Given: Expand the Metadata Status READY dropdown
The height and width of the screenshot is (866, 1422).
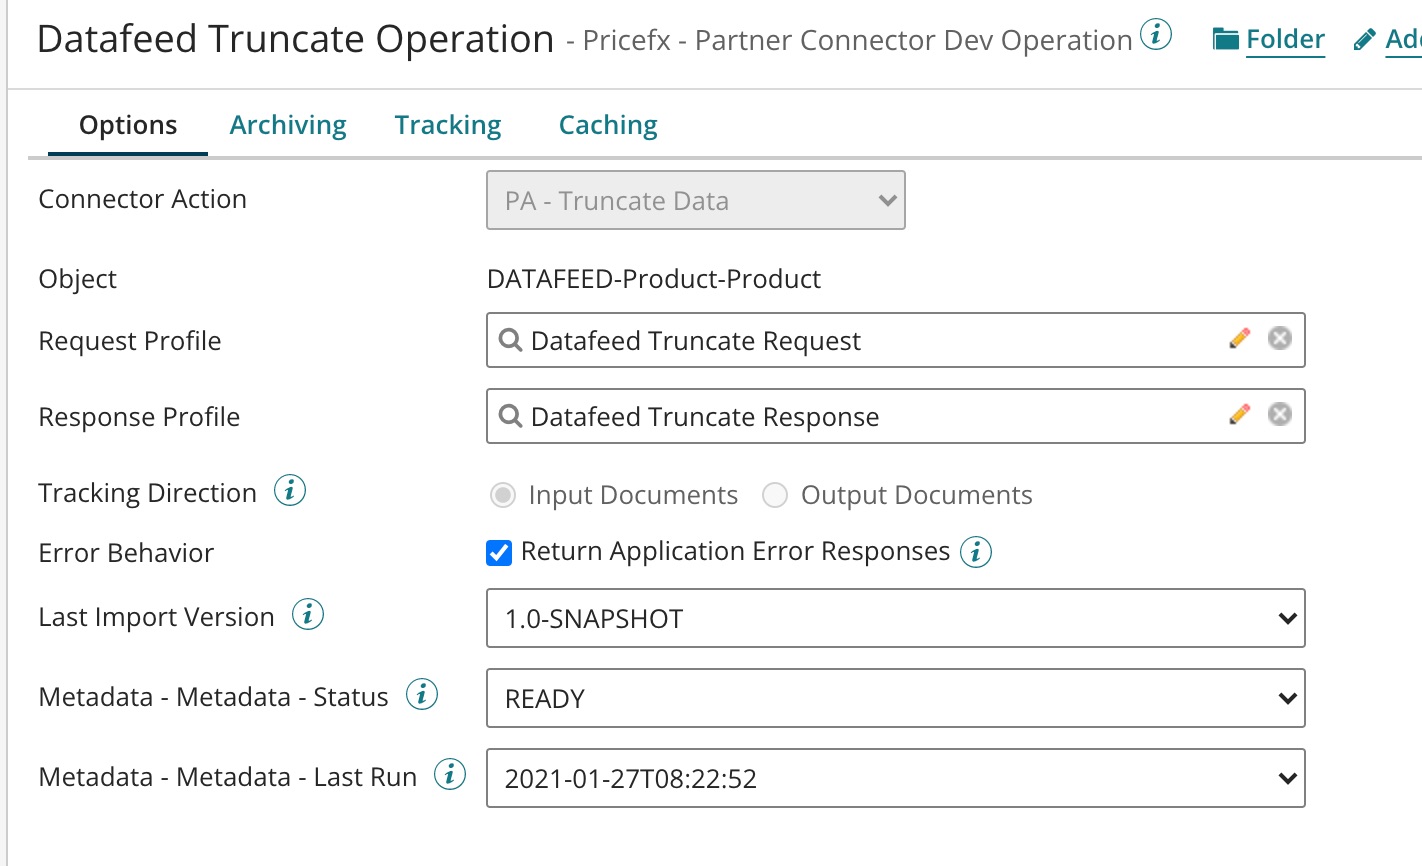Looking at the screenshot, I should click(895, 699).
